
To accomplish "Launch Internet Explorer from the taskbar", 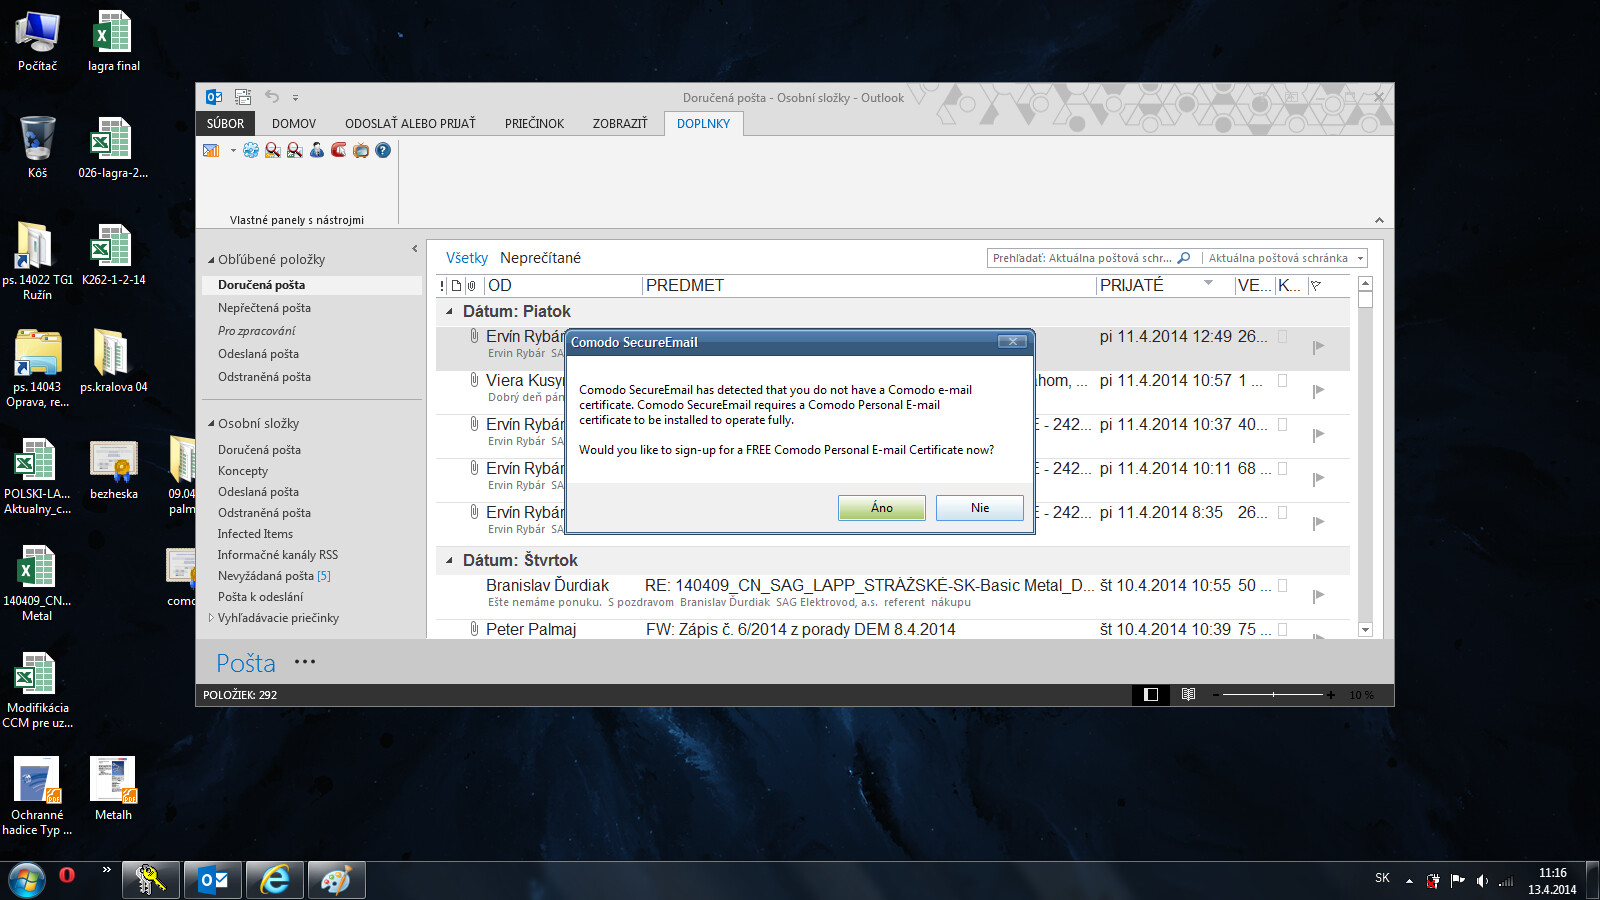I will (x=275, y=880).
